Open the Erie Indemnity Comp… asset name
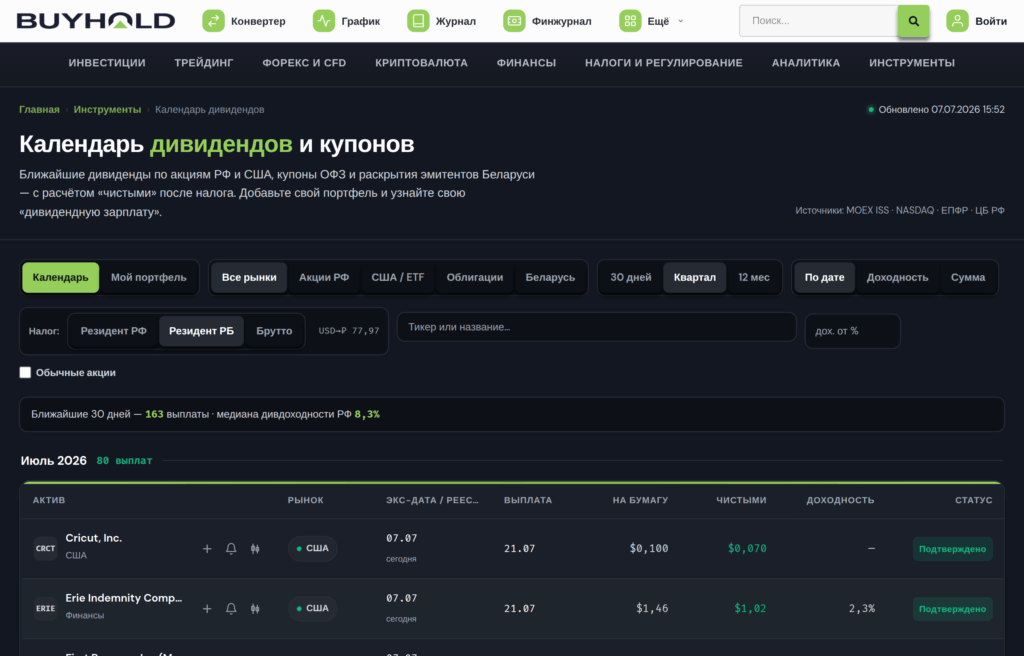The height and width of the screenshot is (656, 1024). coord(123,599)
